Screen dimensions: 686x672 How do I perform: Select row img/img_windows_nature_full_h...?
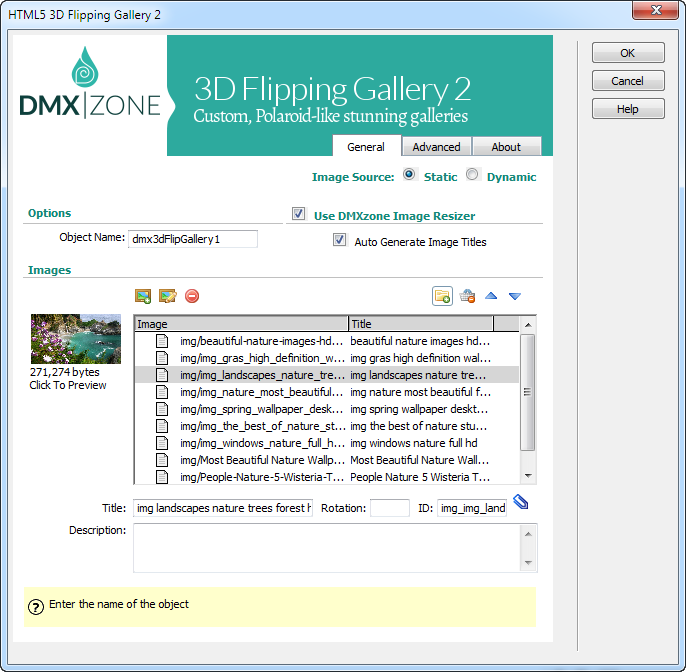click(x=327, y=443)
